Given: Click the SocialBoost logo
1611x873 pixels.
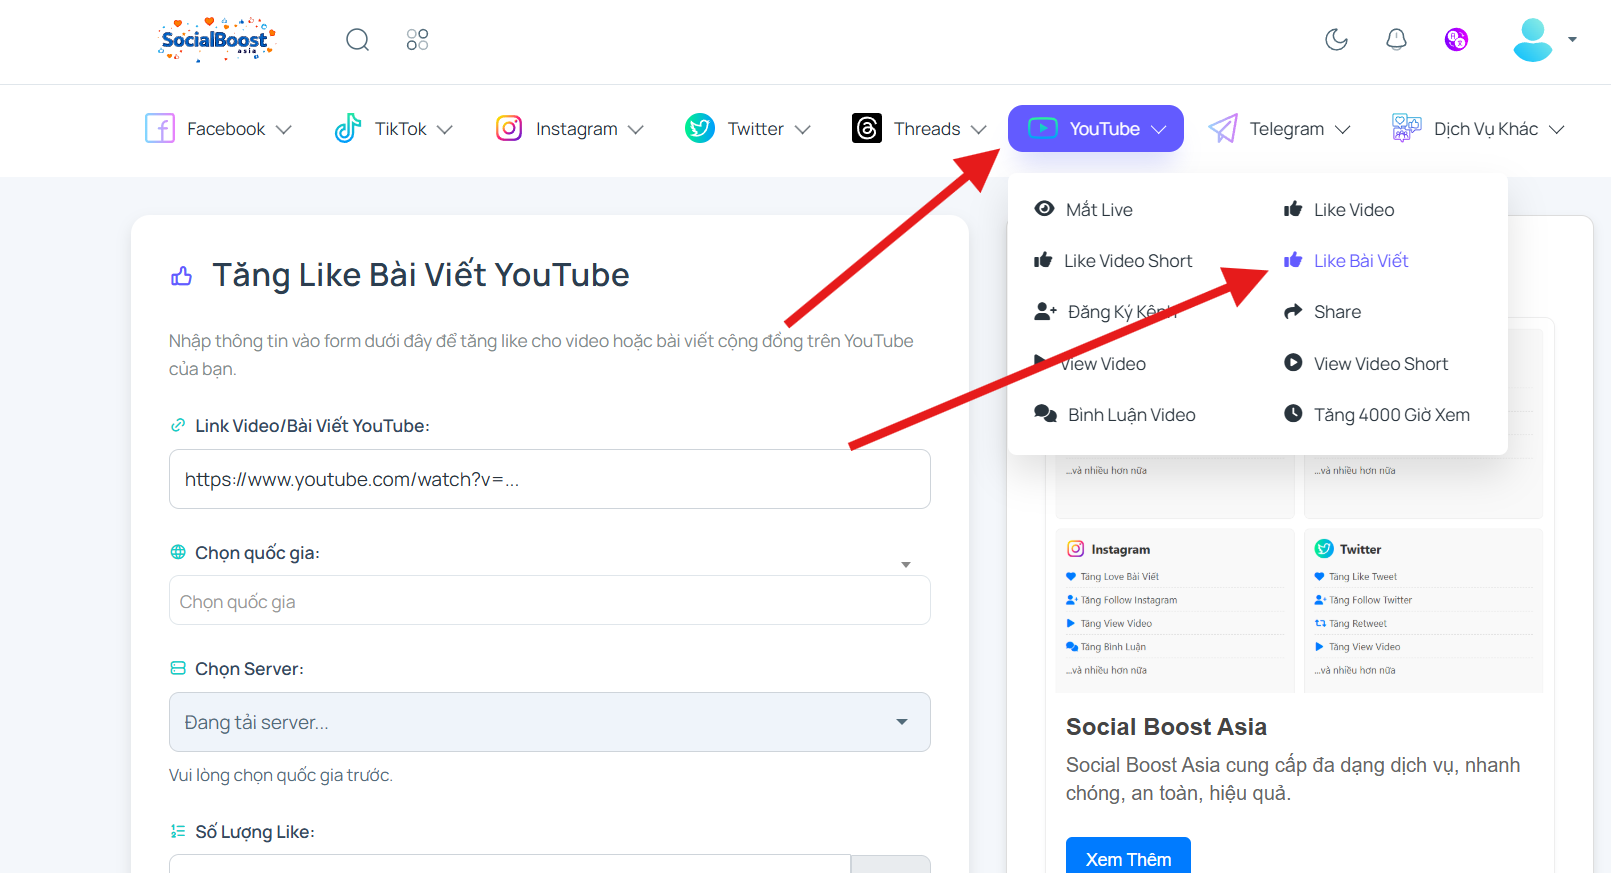Looking at the screenshot, I should pos(216,40).
